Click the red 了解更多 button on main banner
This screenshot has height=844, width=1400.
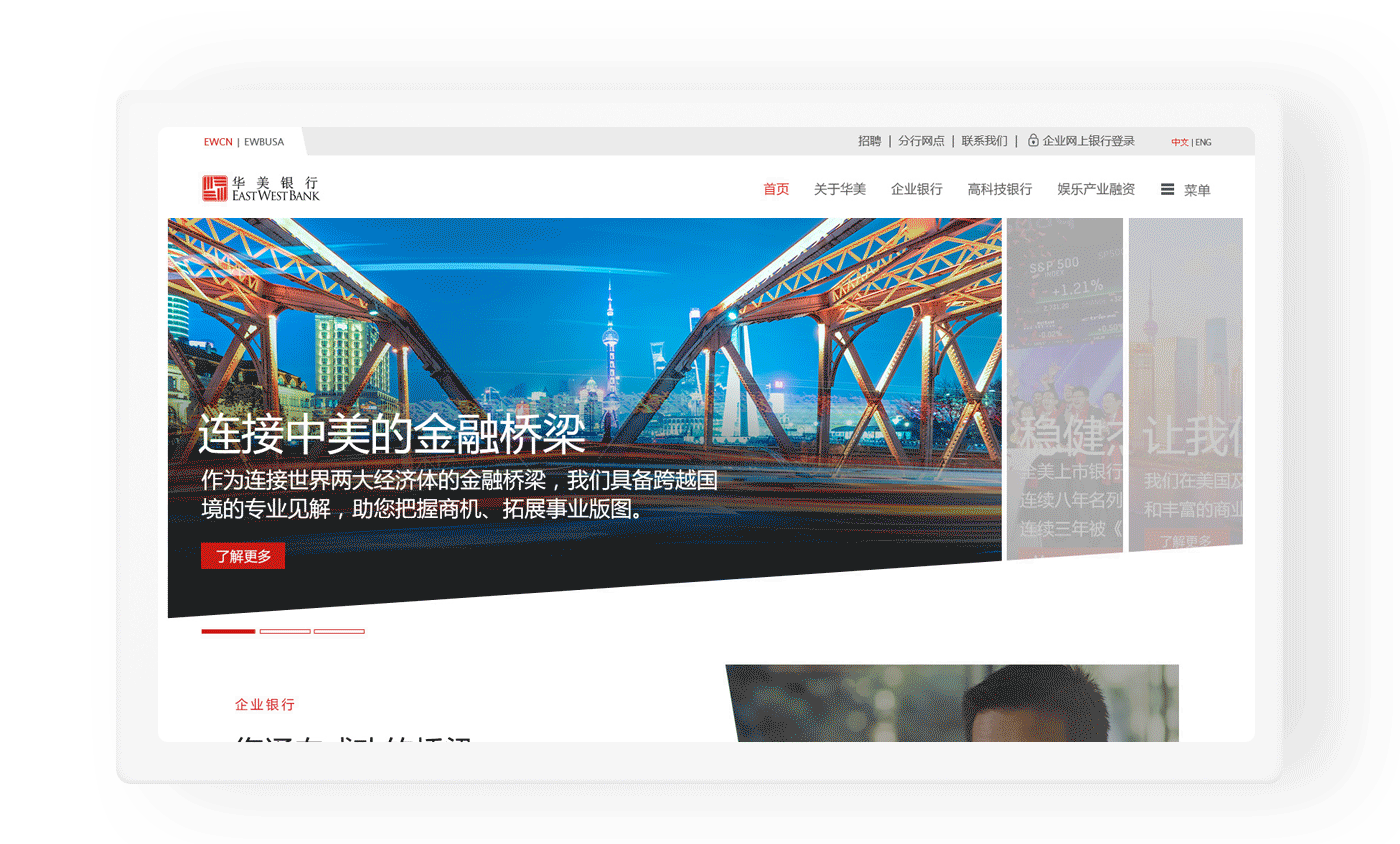[243, 556]
